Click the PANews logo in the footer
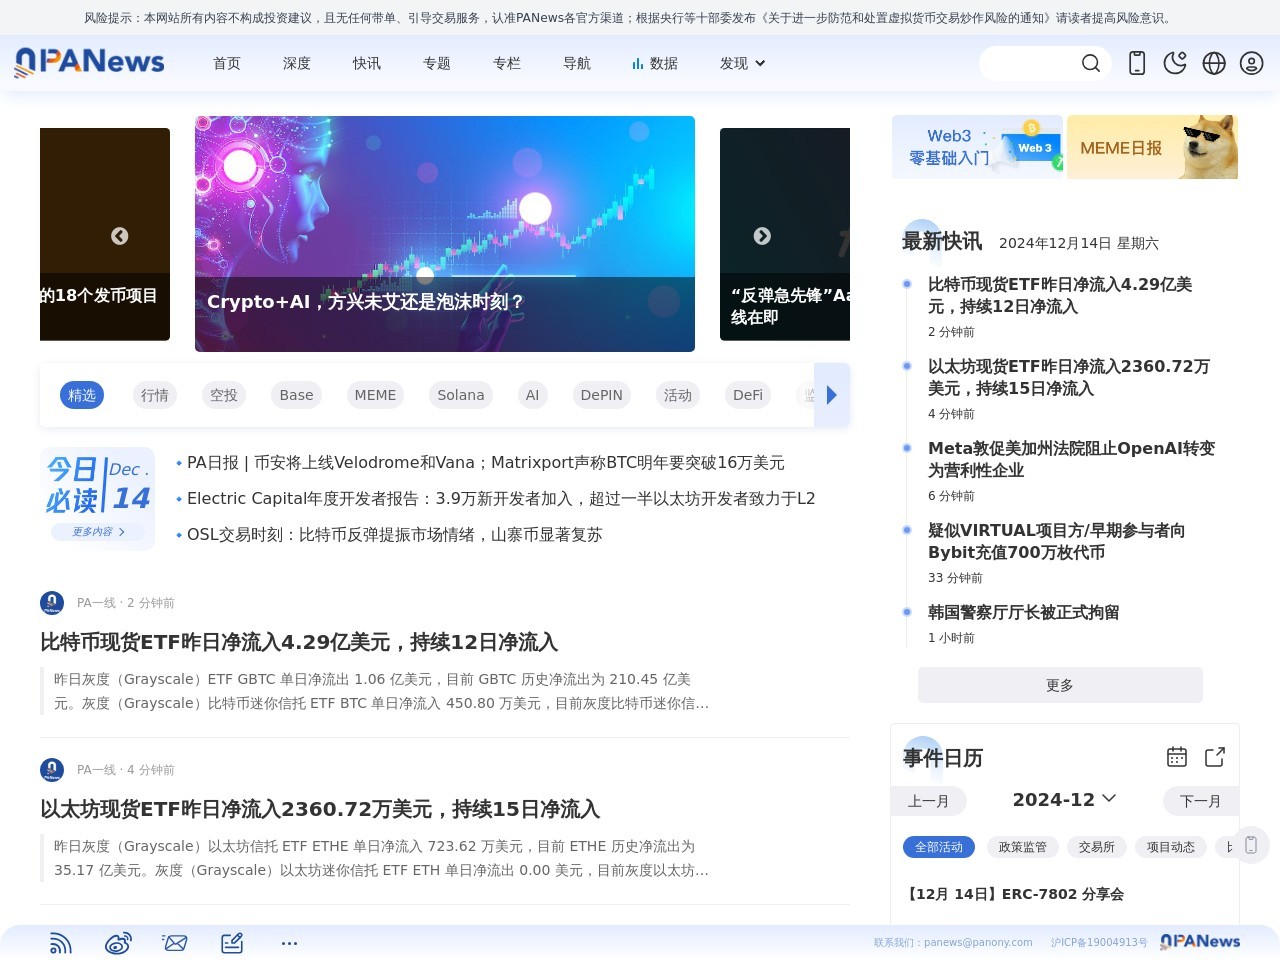Viewport: 1280px width, 960px height. [1200, 942]
